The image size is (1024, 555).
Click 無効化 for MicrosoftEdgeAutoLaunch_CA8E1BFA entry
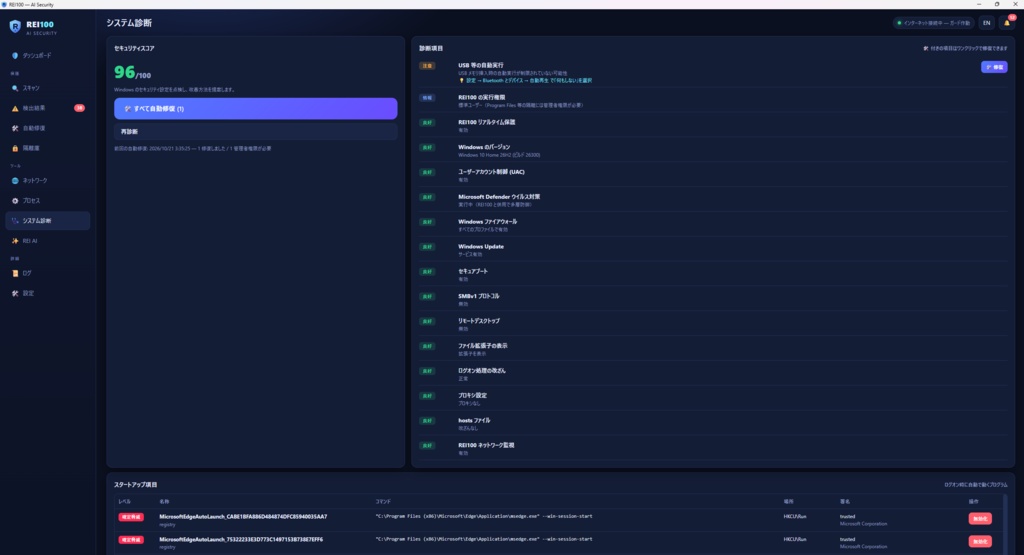(x=980, y=518)
